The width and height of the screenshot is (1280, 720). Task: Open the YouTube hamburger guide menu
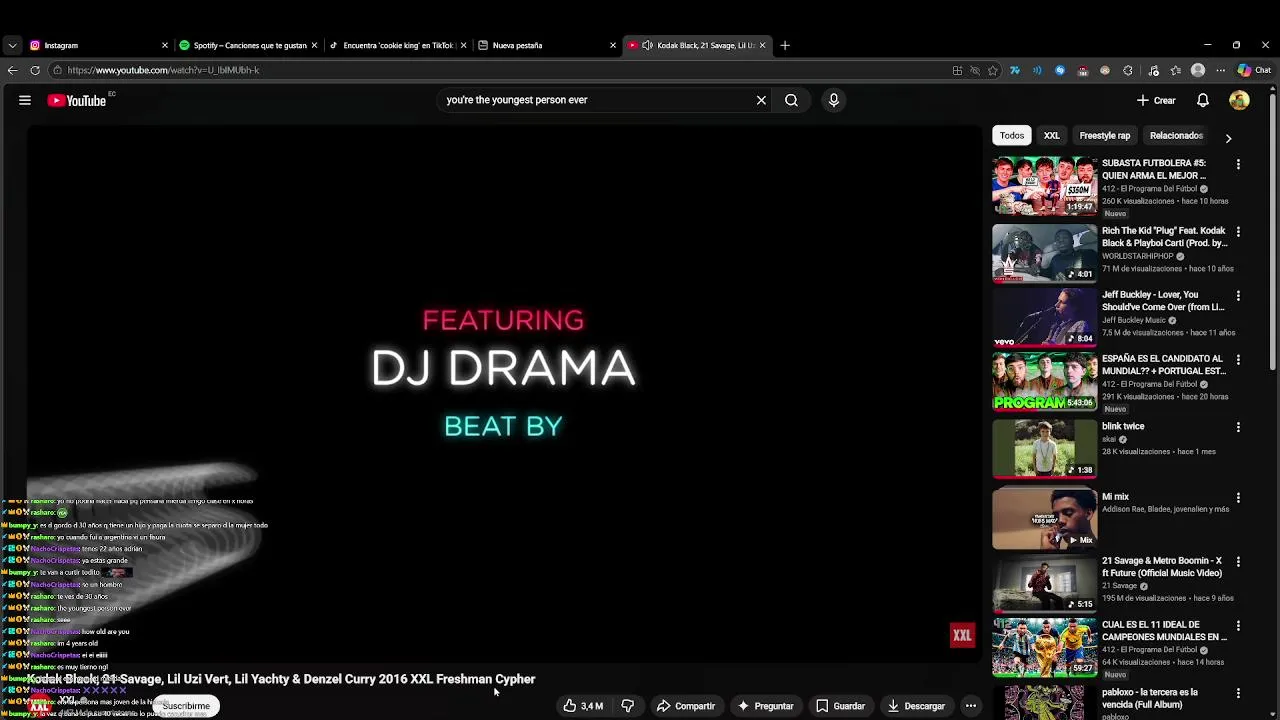coord(25,100)
